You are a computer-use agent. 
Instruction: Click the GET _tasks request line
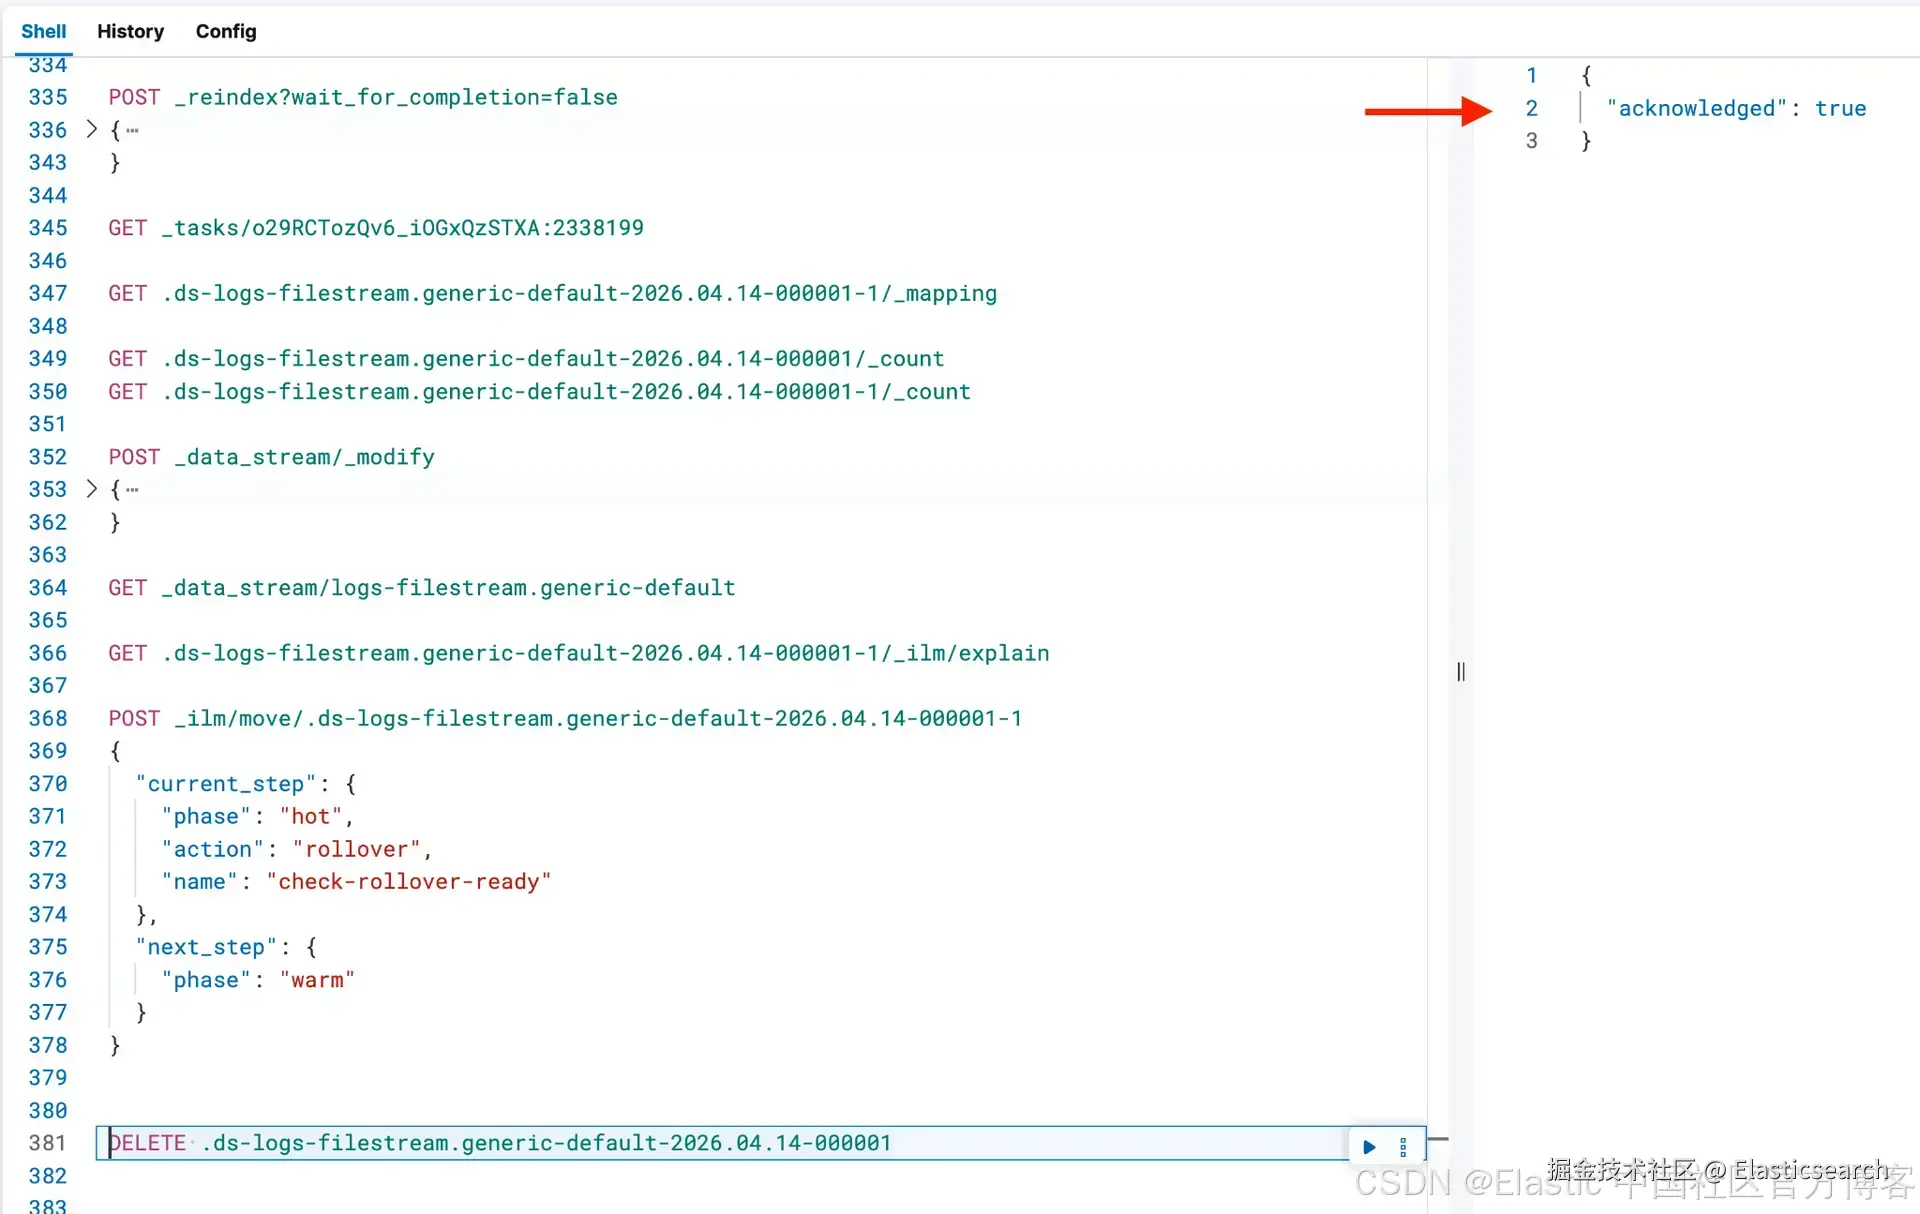pos(376,228)
